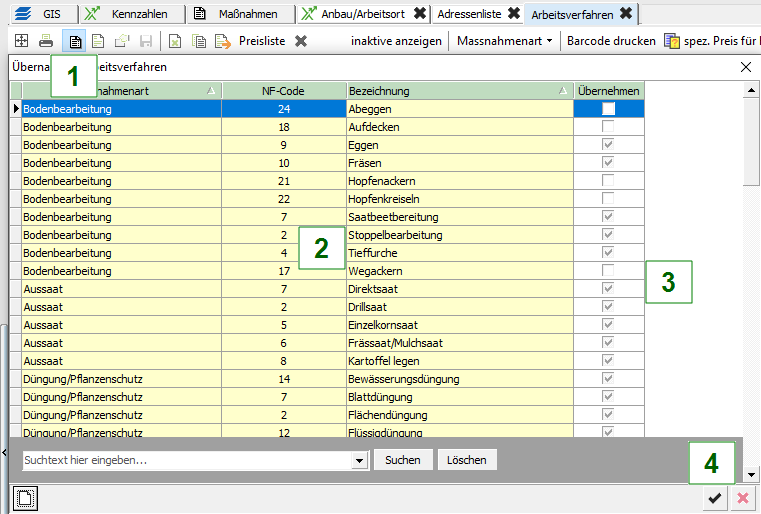The width and height of the screenshot is (761, 514).
Task: Confirm selection with the checkmark icon
Action: (x=714, y=498)
